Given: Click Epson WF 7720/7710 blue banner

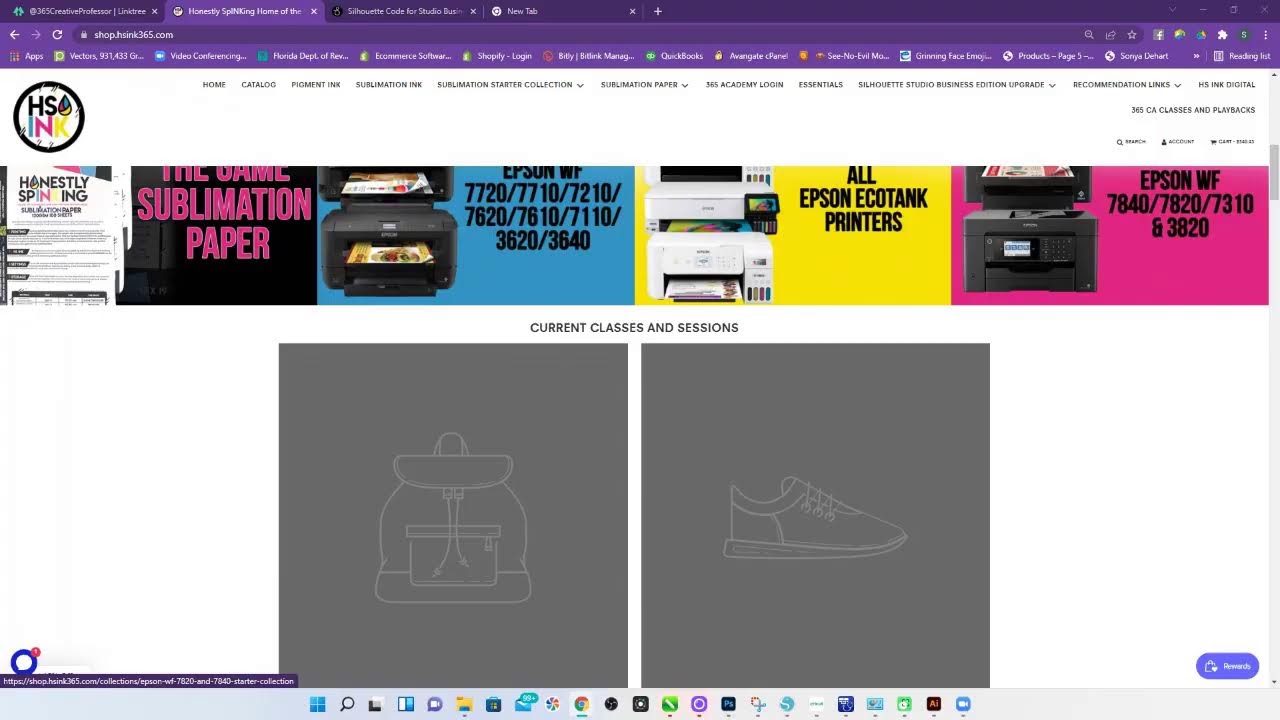Looking at the screenshot, I should point(476,235).
